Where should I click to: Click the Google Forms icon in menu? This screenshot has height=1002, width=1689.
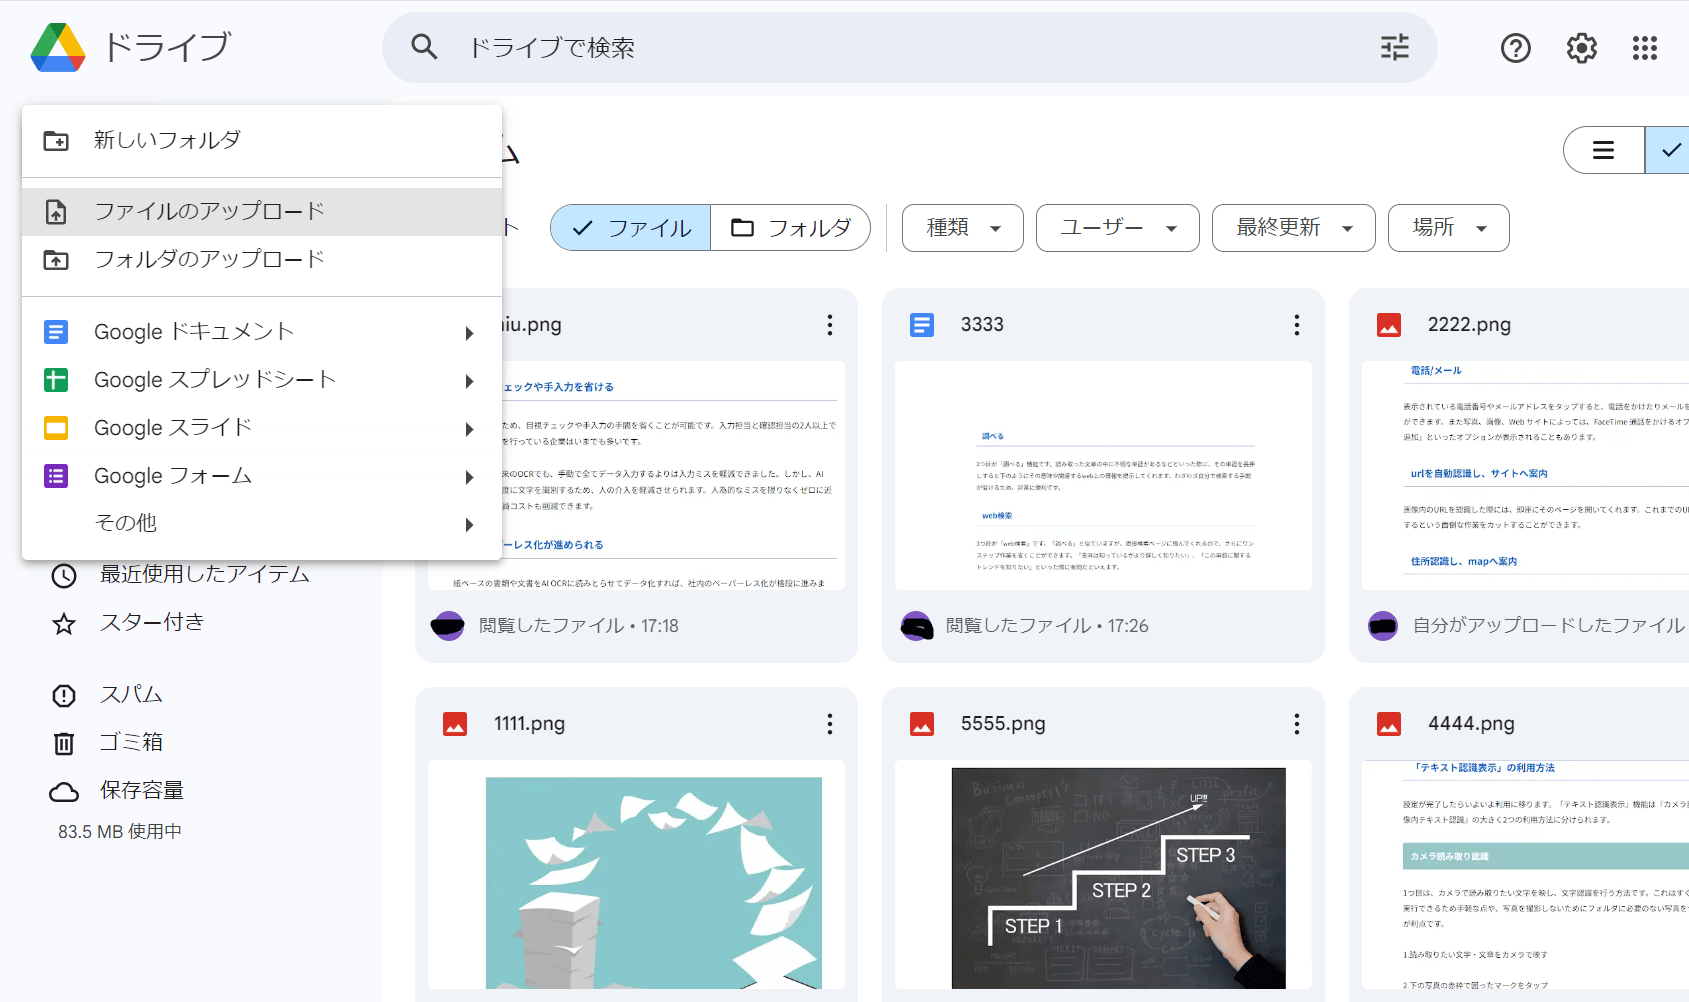coord(56,476)
